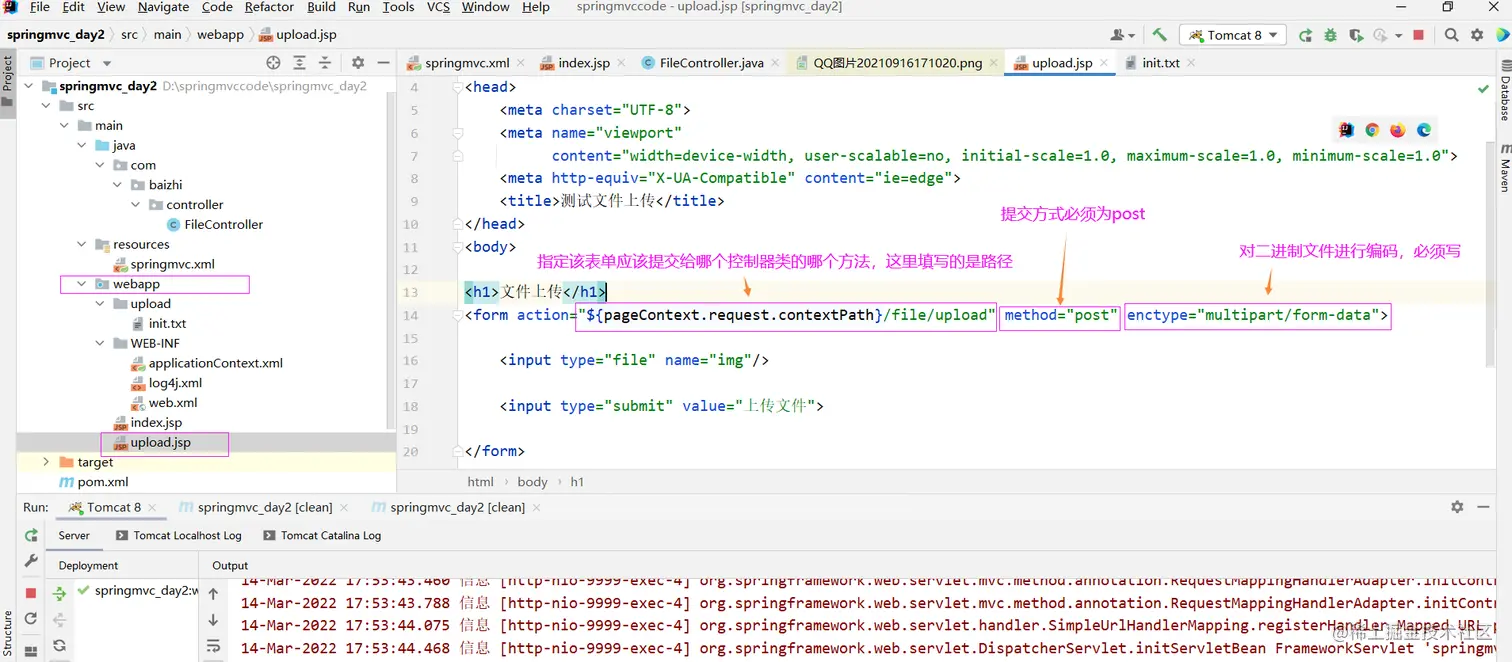The height and width of the screenshot is (662, 1512).
Task: Select web.xml in project tree
Action: click(163, 403)
